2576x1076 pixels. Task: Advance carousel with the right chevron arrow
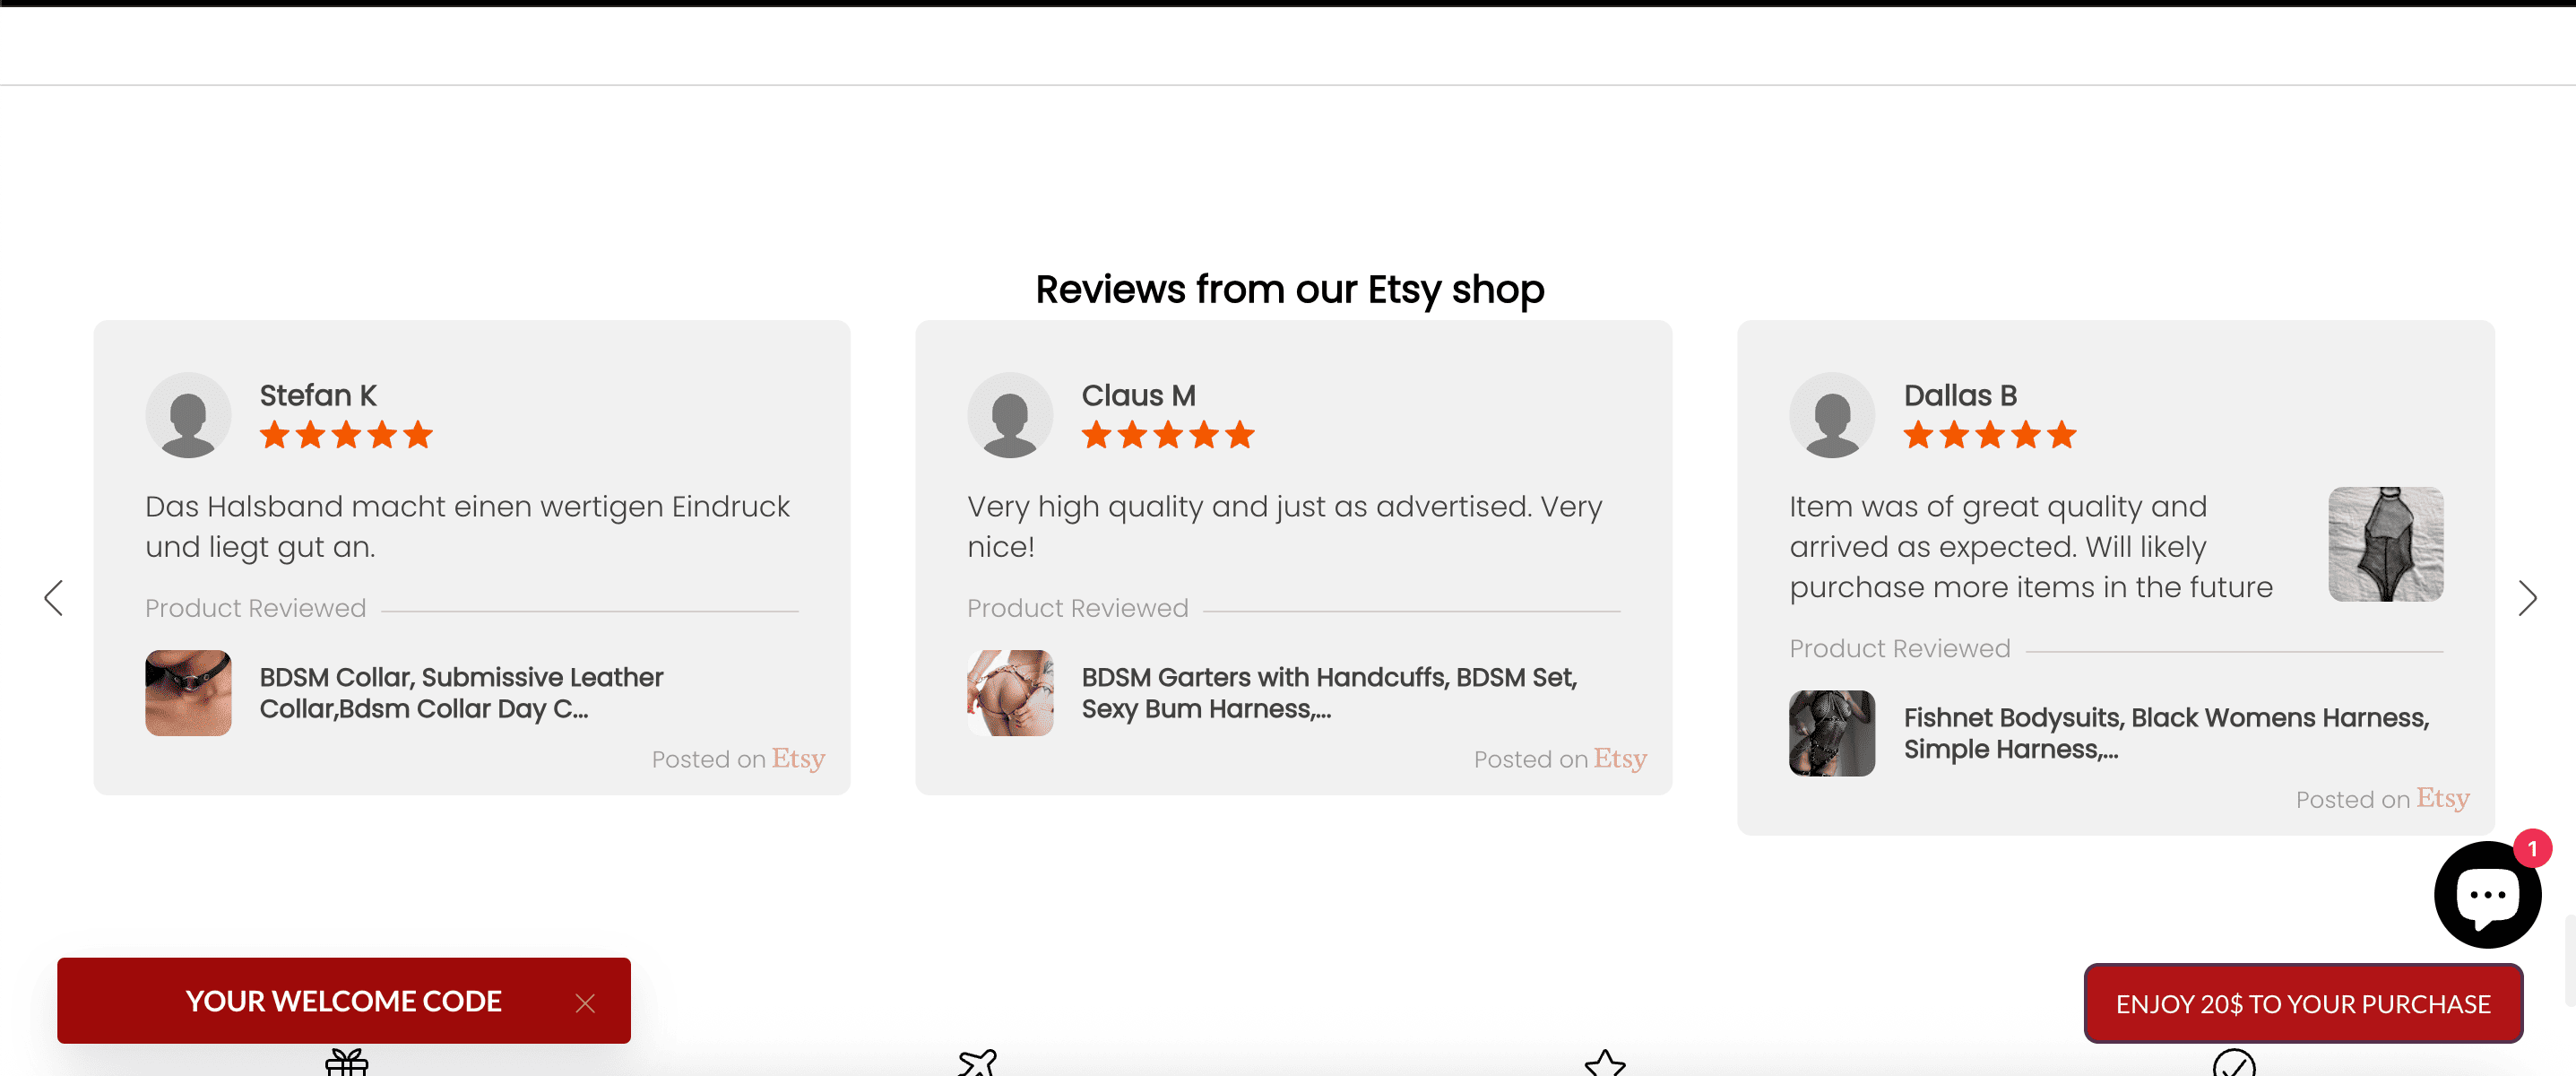(x=2528, y=597)
